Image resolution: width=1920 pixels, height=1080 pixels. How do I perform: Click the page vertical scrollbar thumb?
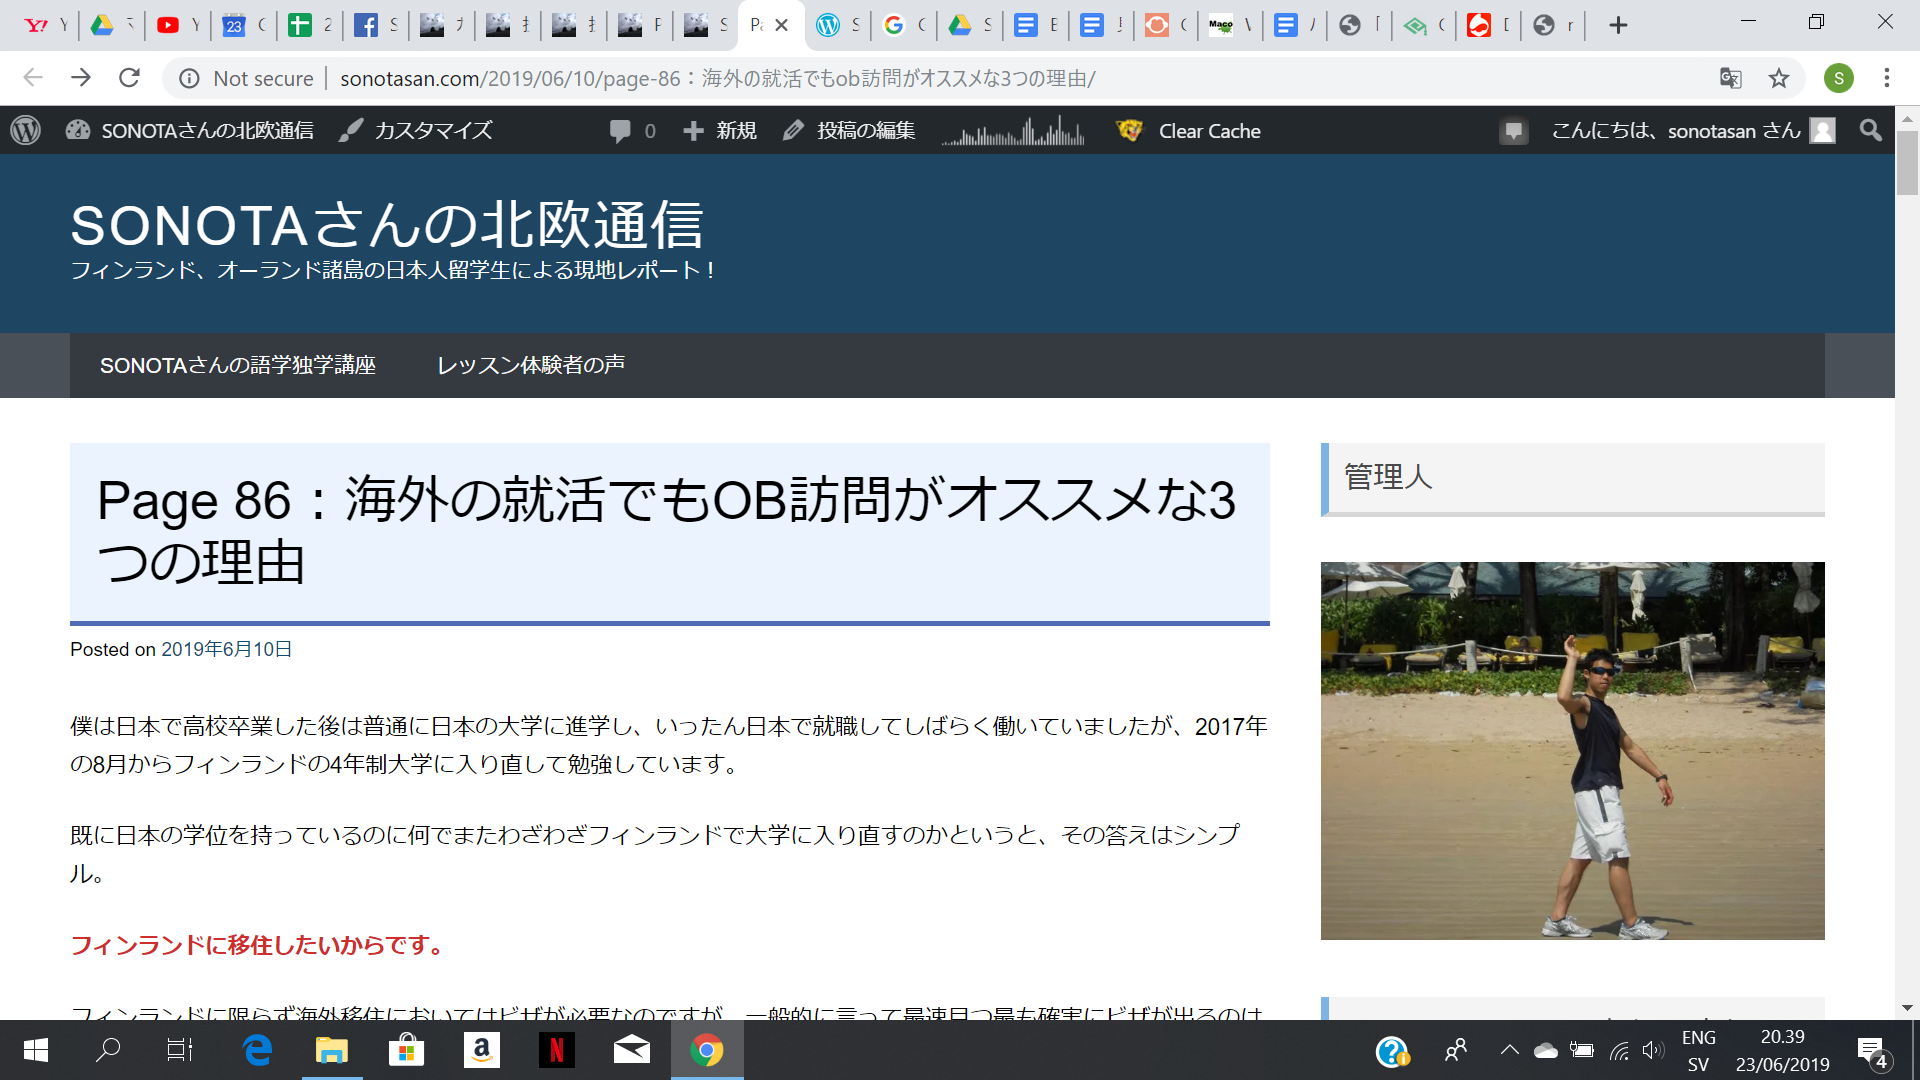coord(1907,162)
